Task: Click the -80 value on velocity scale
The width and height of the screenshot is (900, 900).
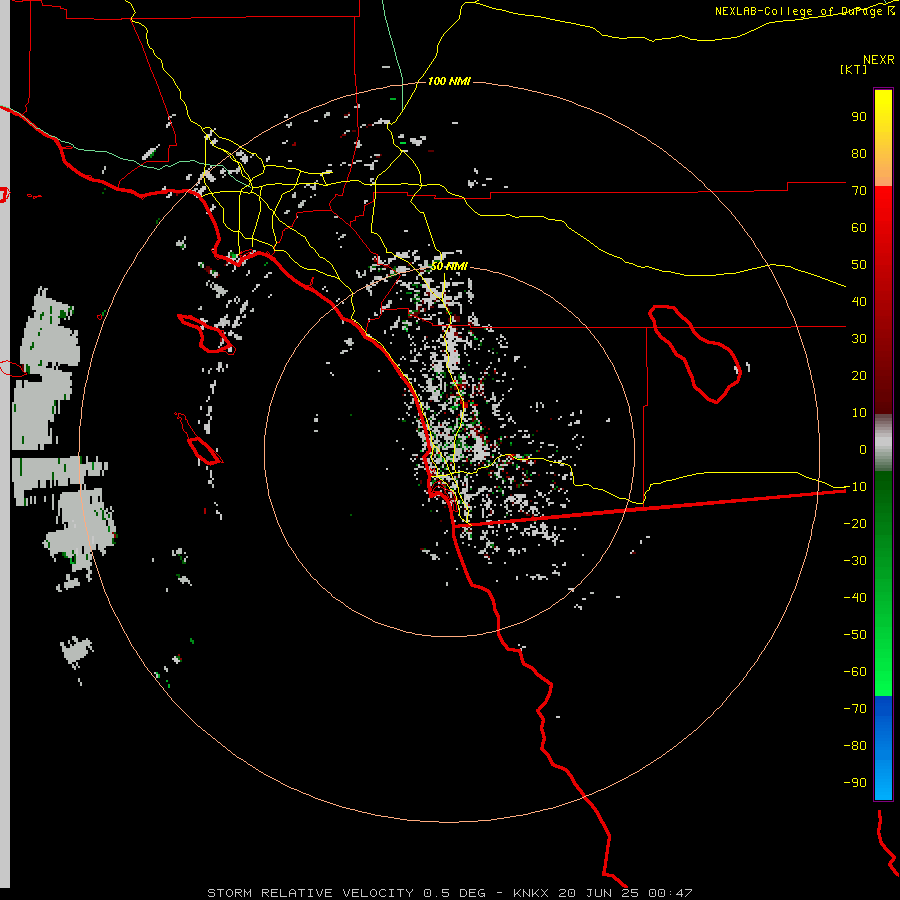Action: coord(855,746)
